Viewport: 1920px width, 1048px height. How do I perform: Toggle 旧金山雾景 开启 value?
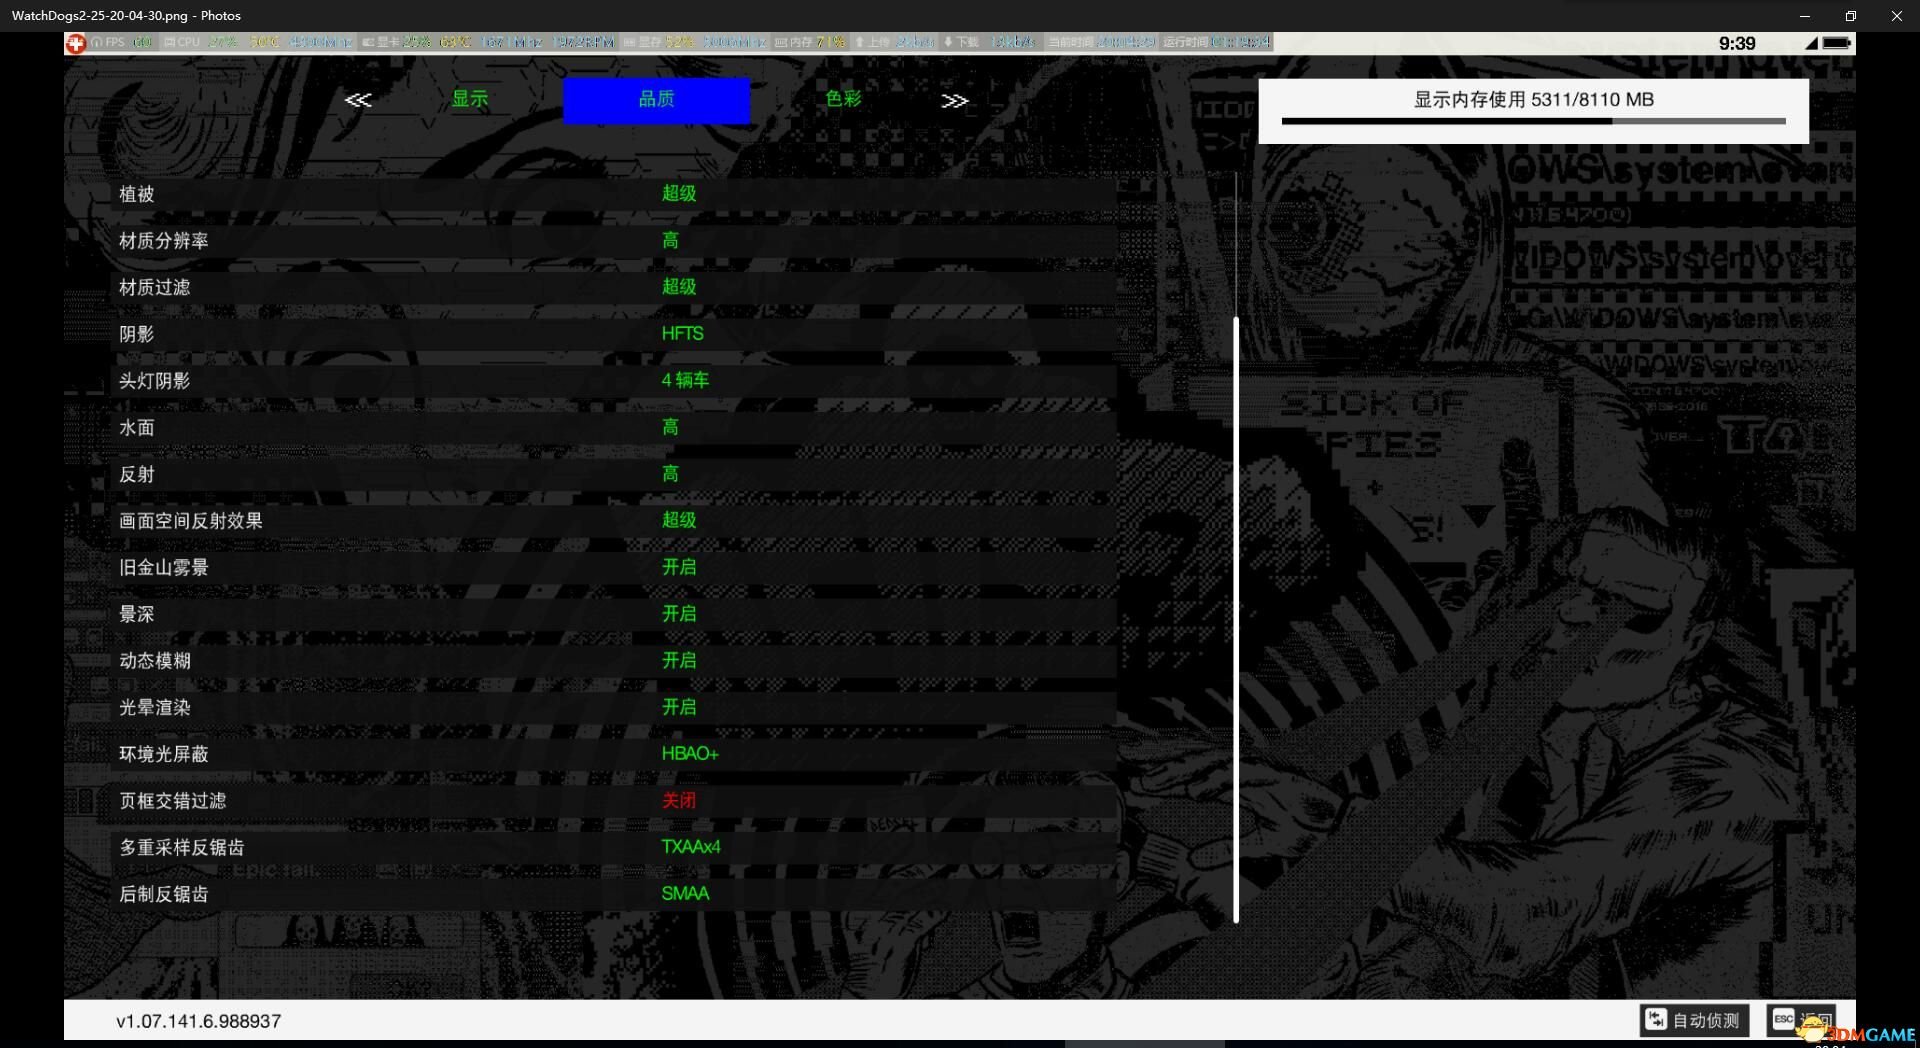coord(679,567)
